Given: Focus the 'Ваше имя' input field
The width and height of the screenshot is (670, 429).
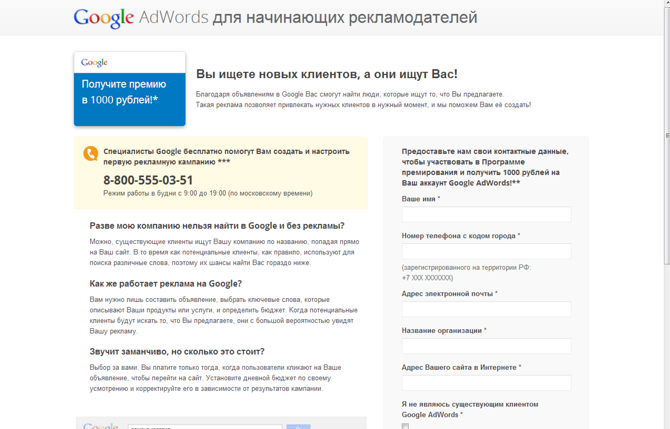Looking at the screenshot, I should click(486, 214).
